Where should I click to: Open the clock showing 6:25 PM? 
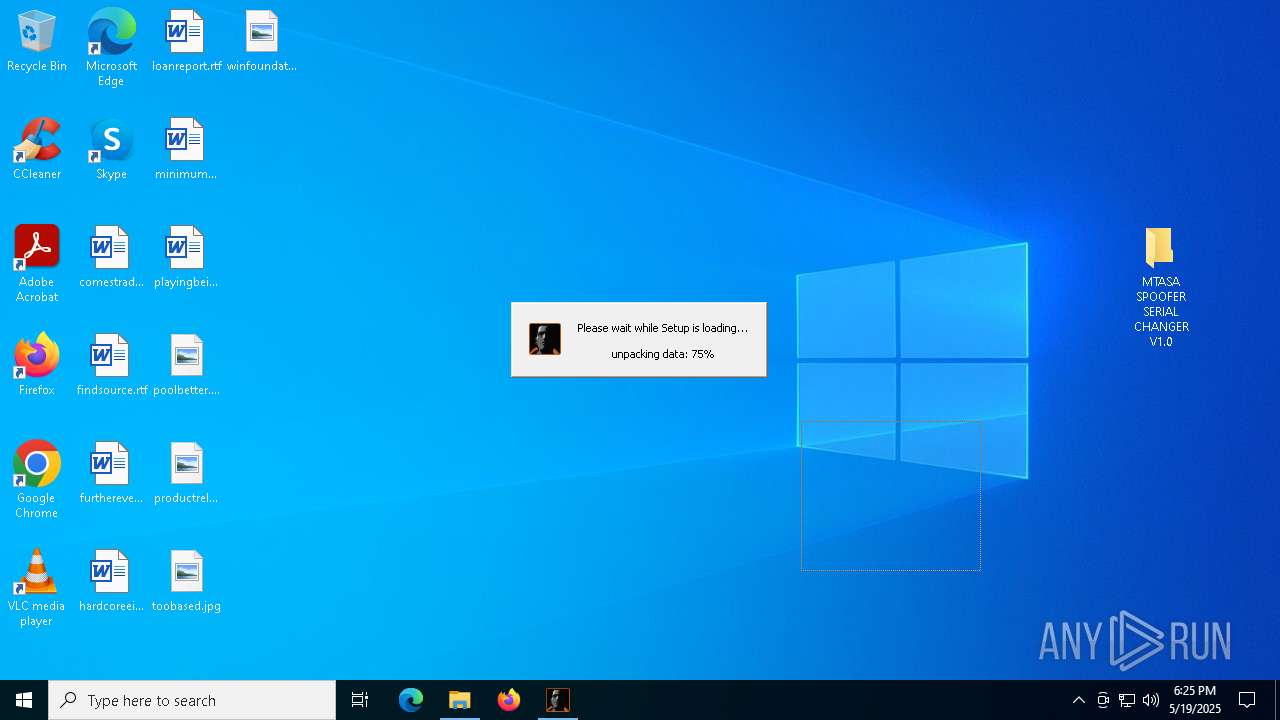pos(1195,700)
